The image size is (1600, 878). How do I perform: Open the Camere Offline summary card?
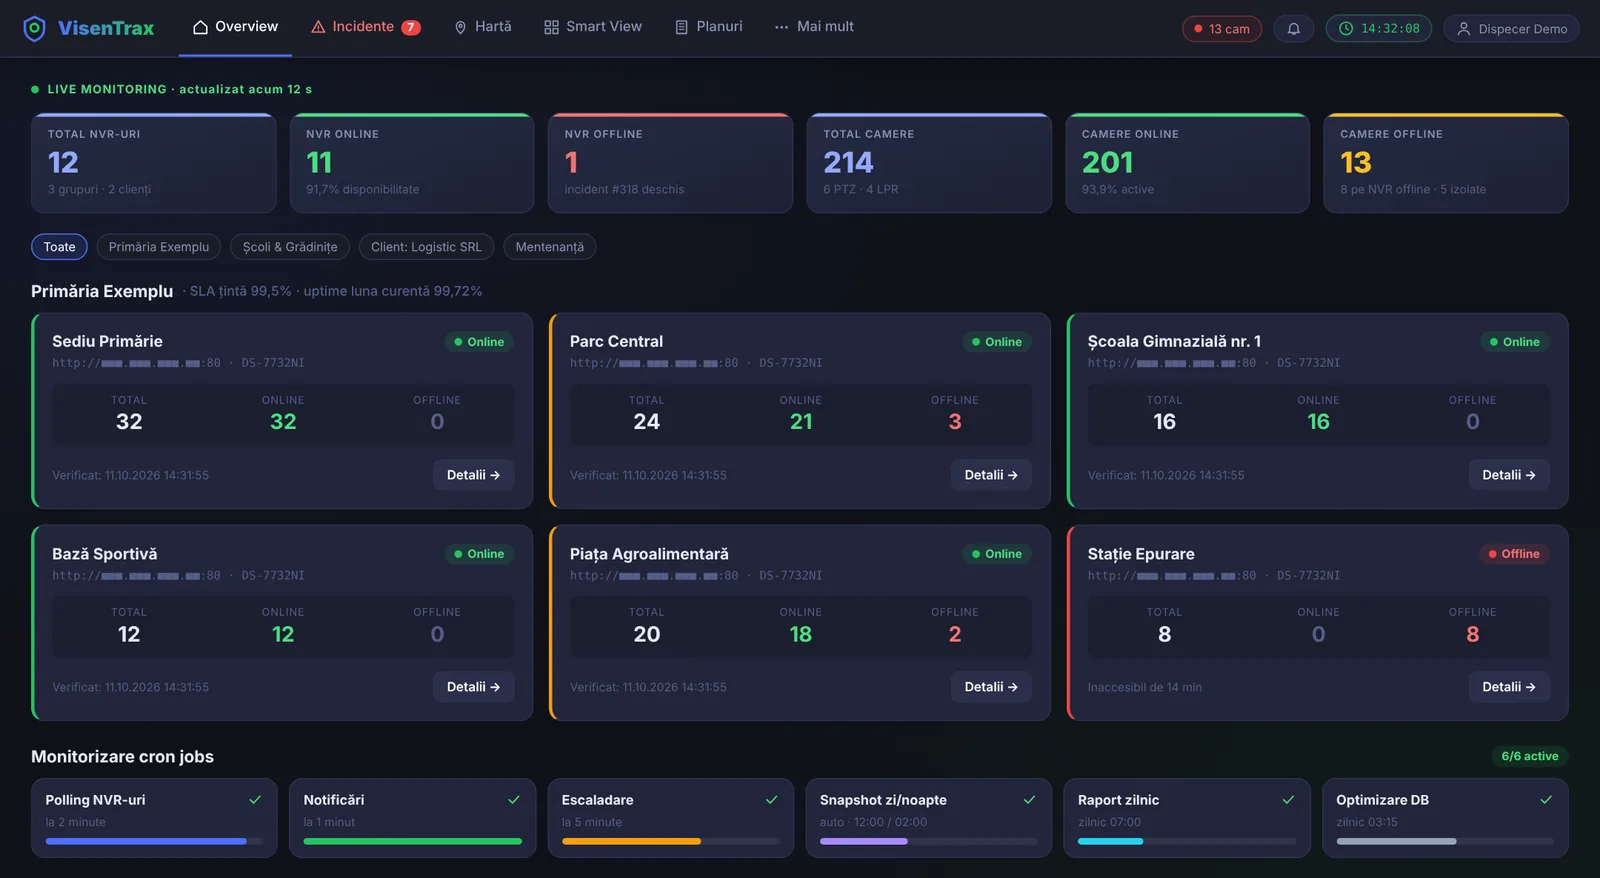[1446, 163]
